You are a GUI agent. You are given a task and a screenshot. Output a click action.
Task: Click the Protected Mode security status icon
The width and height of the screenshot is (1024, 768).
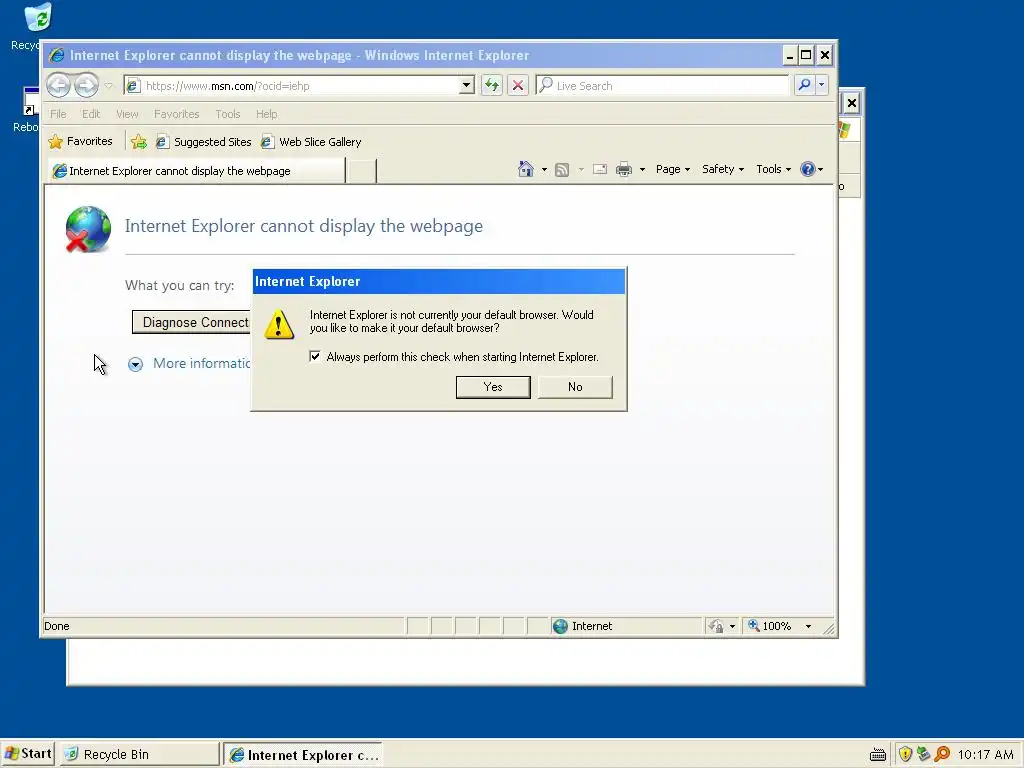click(x=716, y=626)
